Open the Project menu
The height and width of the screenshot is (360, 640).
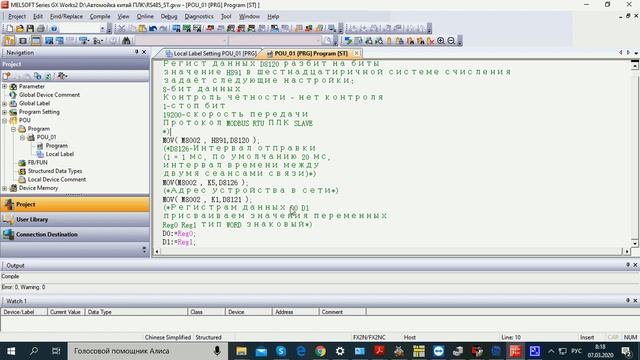pyautogui.click(x=17, y=16)
